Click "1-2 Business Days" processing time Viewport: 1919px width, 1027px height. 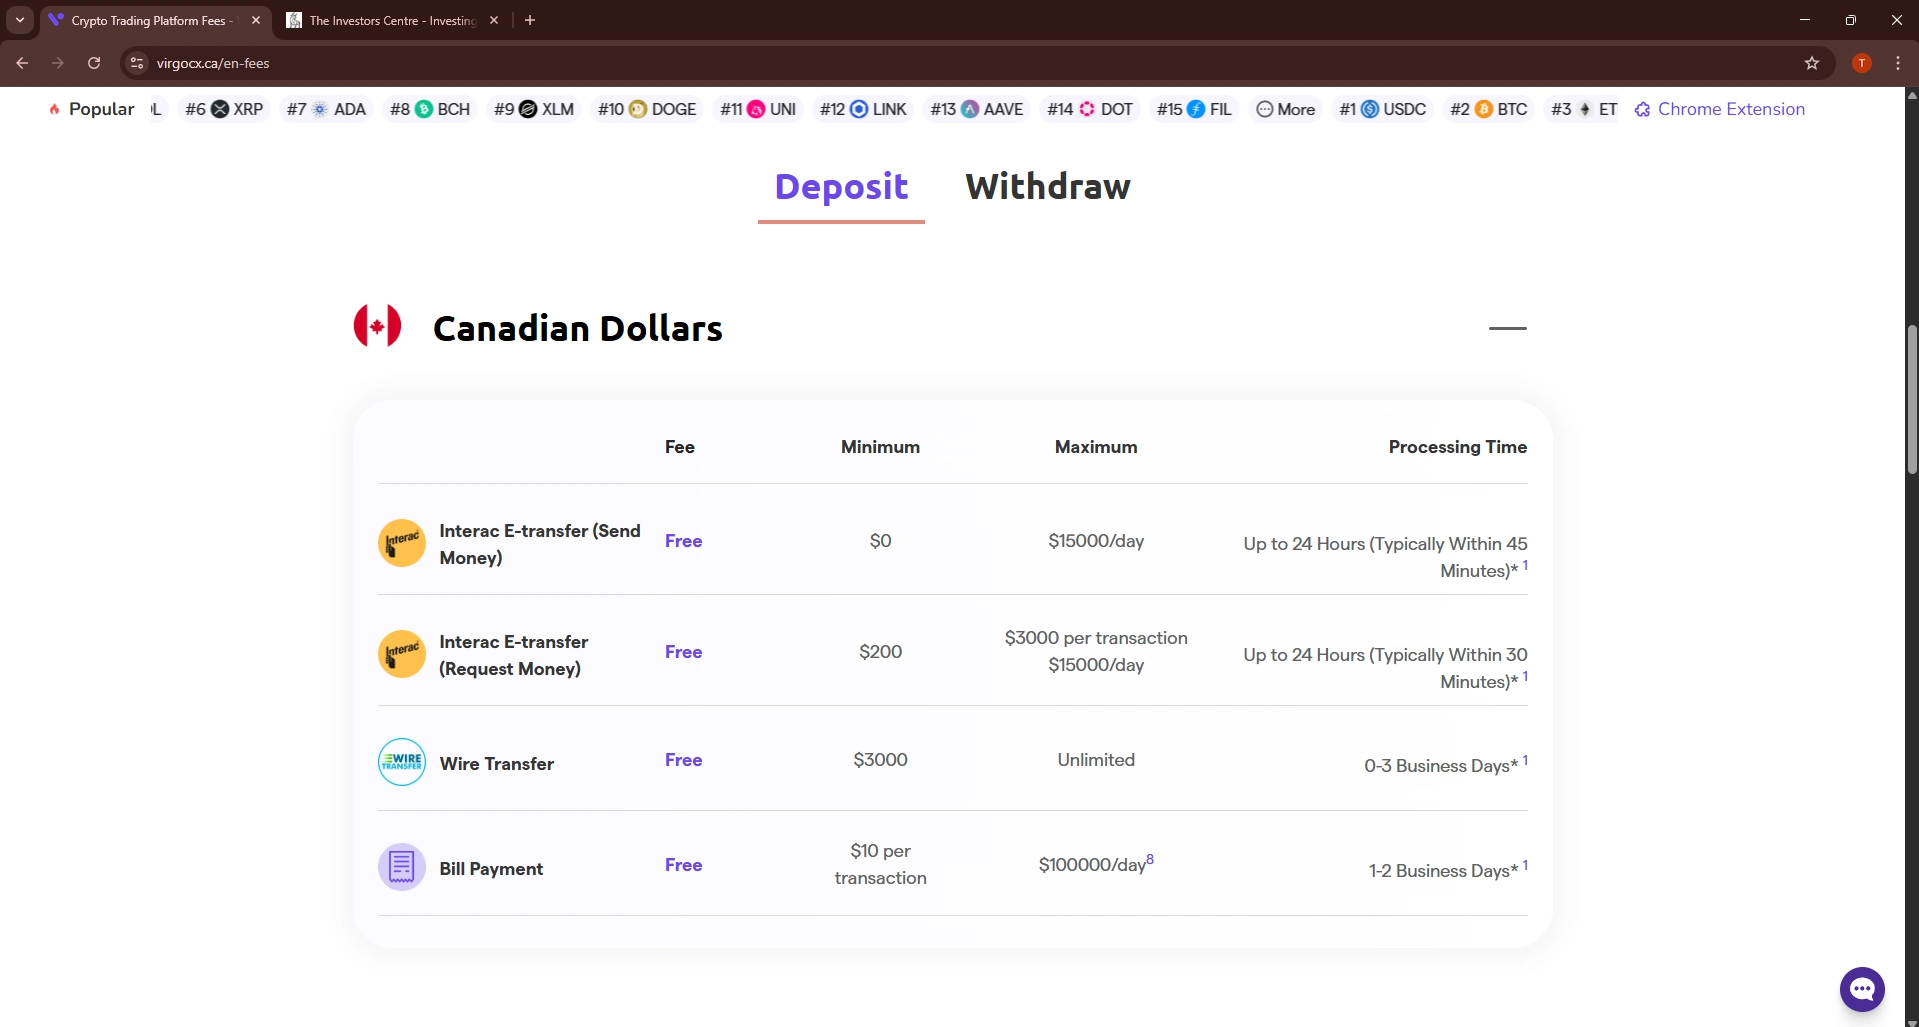[x=1443, y=871]
